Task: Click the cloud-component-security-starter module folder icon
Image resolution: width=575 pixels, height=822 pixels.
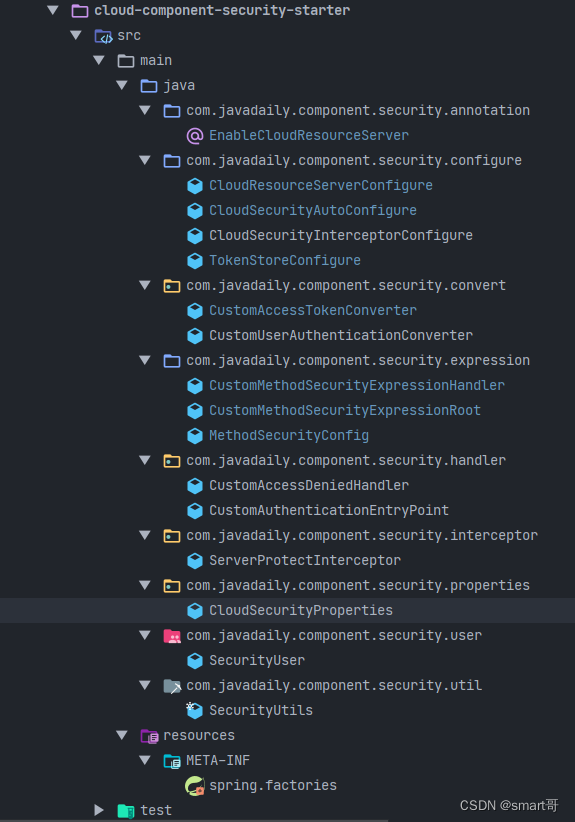Action: tap(80, 10)
